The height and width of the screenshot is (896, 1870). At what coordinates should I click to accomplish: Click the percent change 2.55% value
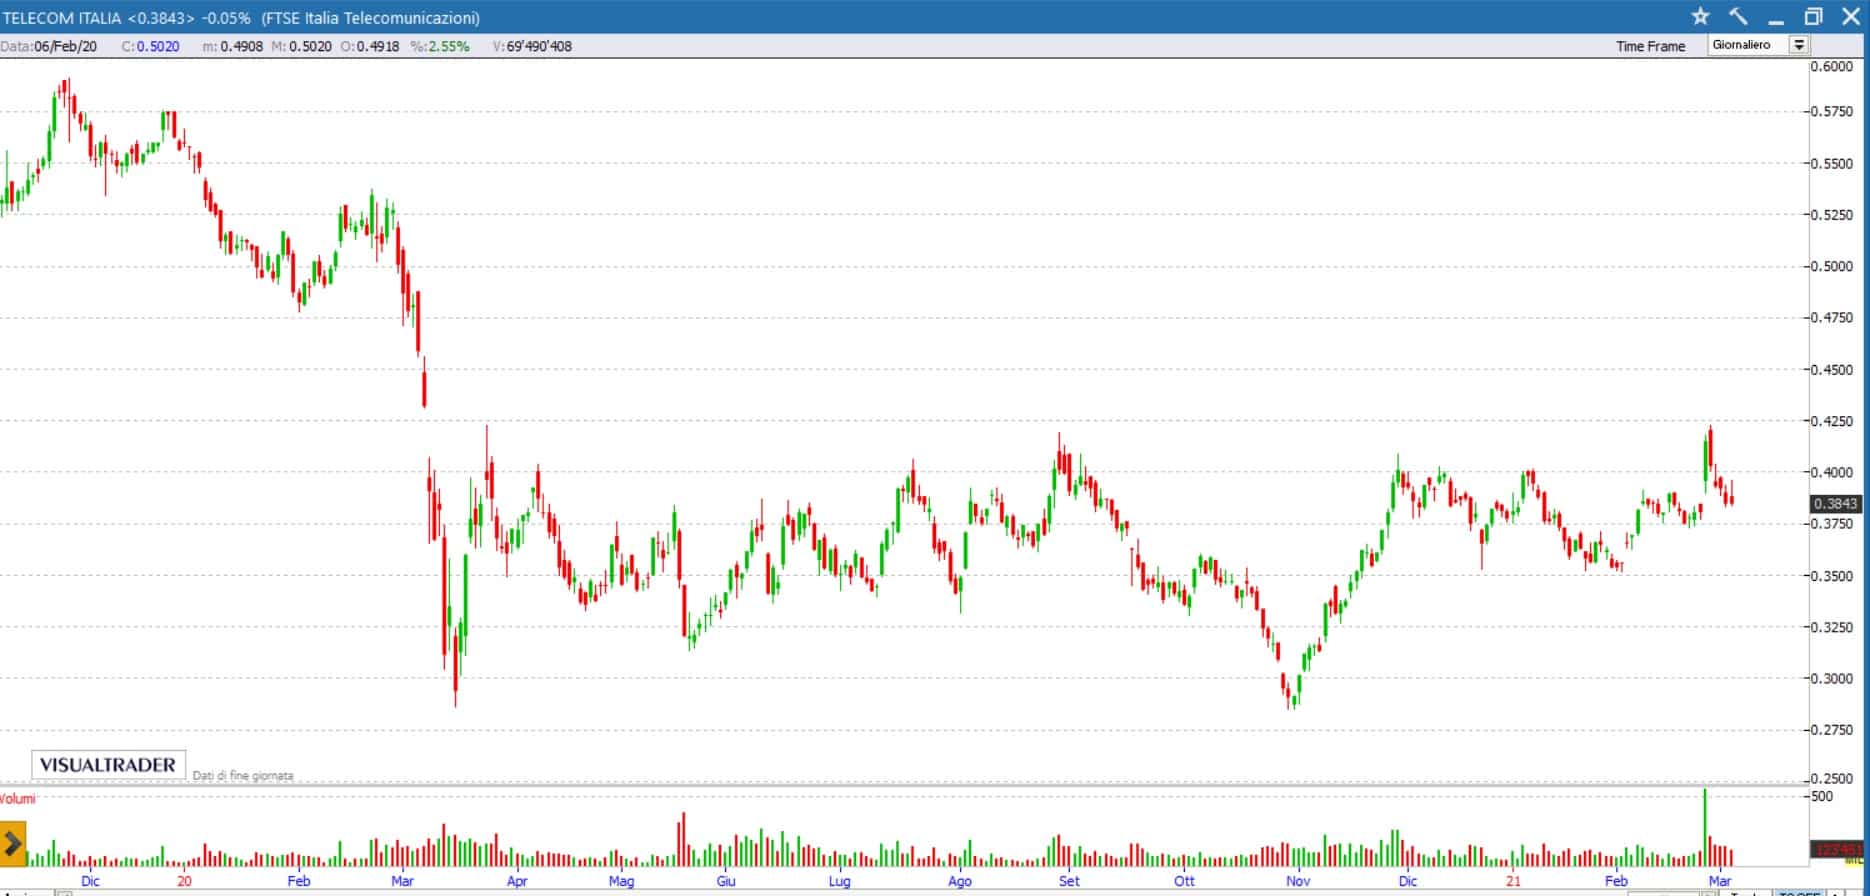point(449,46)
